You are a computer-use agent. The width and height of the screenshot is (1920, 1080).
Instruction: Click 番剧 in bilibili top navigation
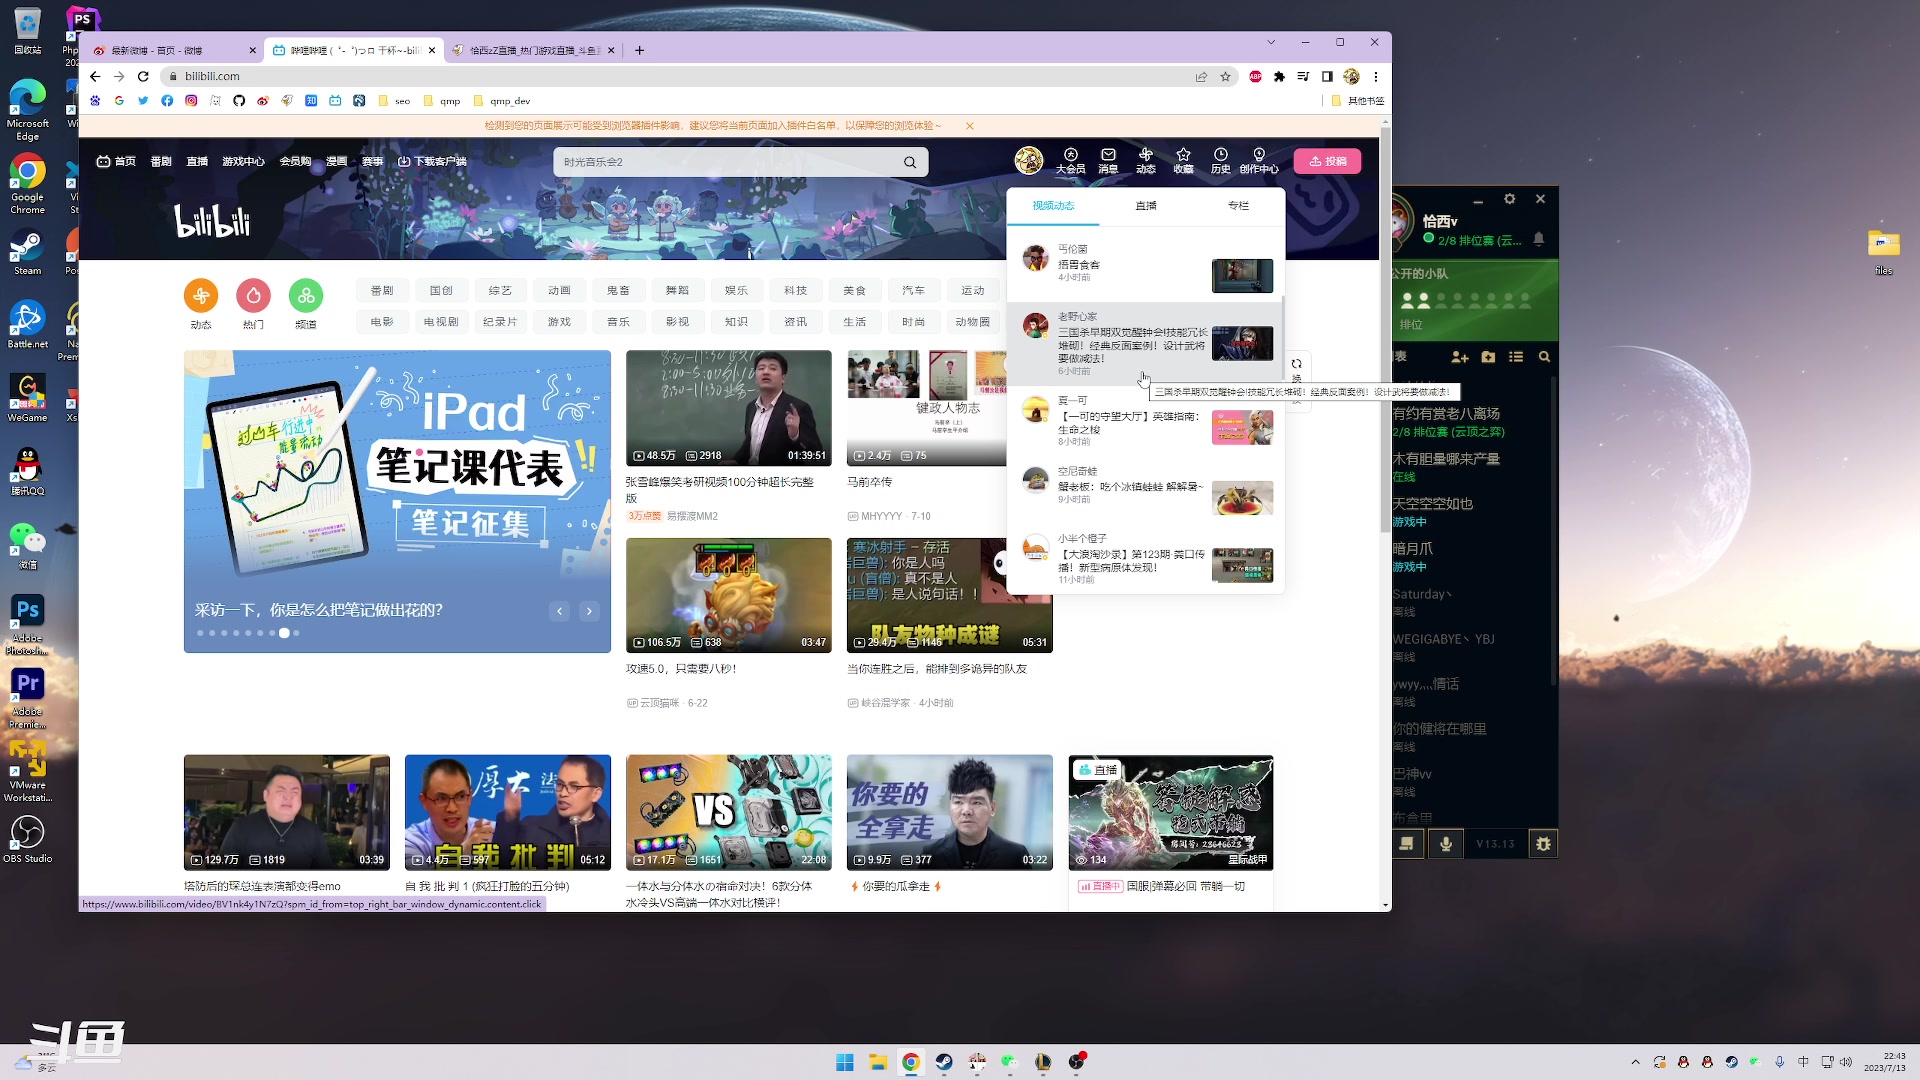pos(161,161)
